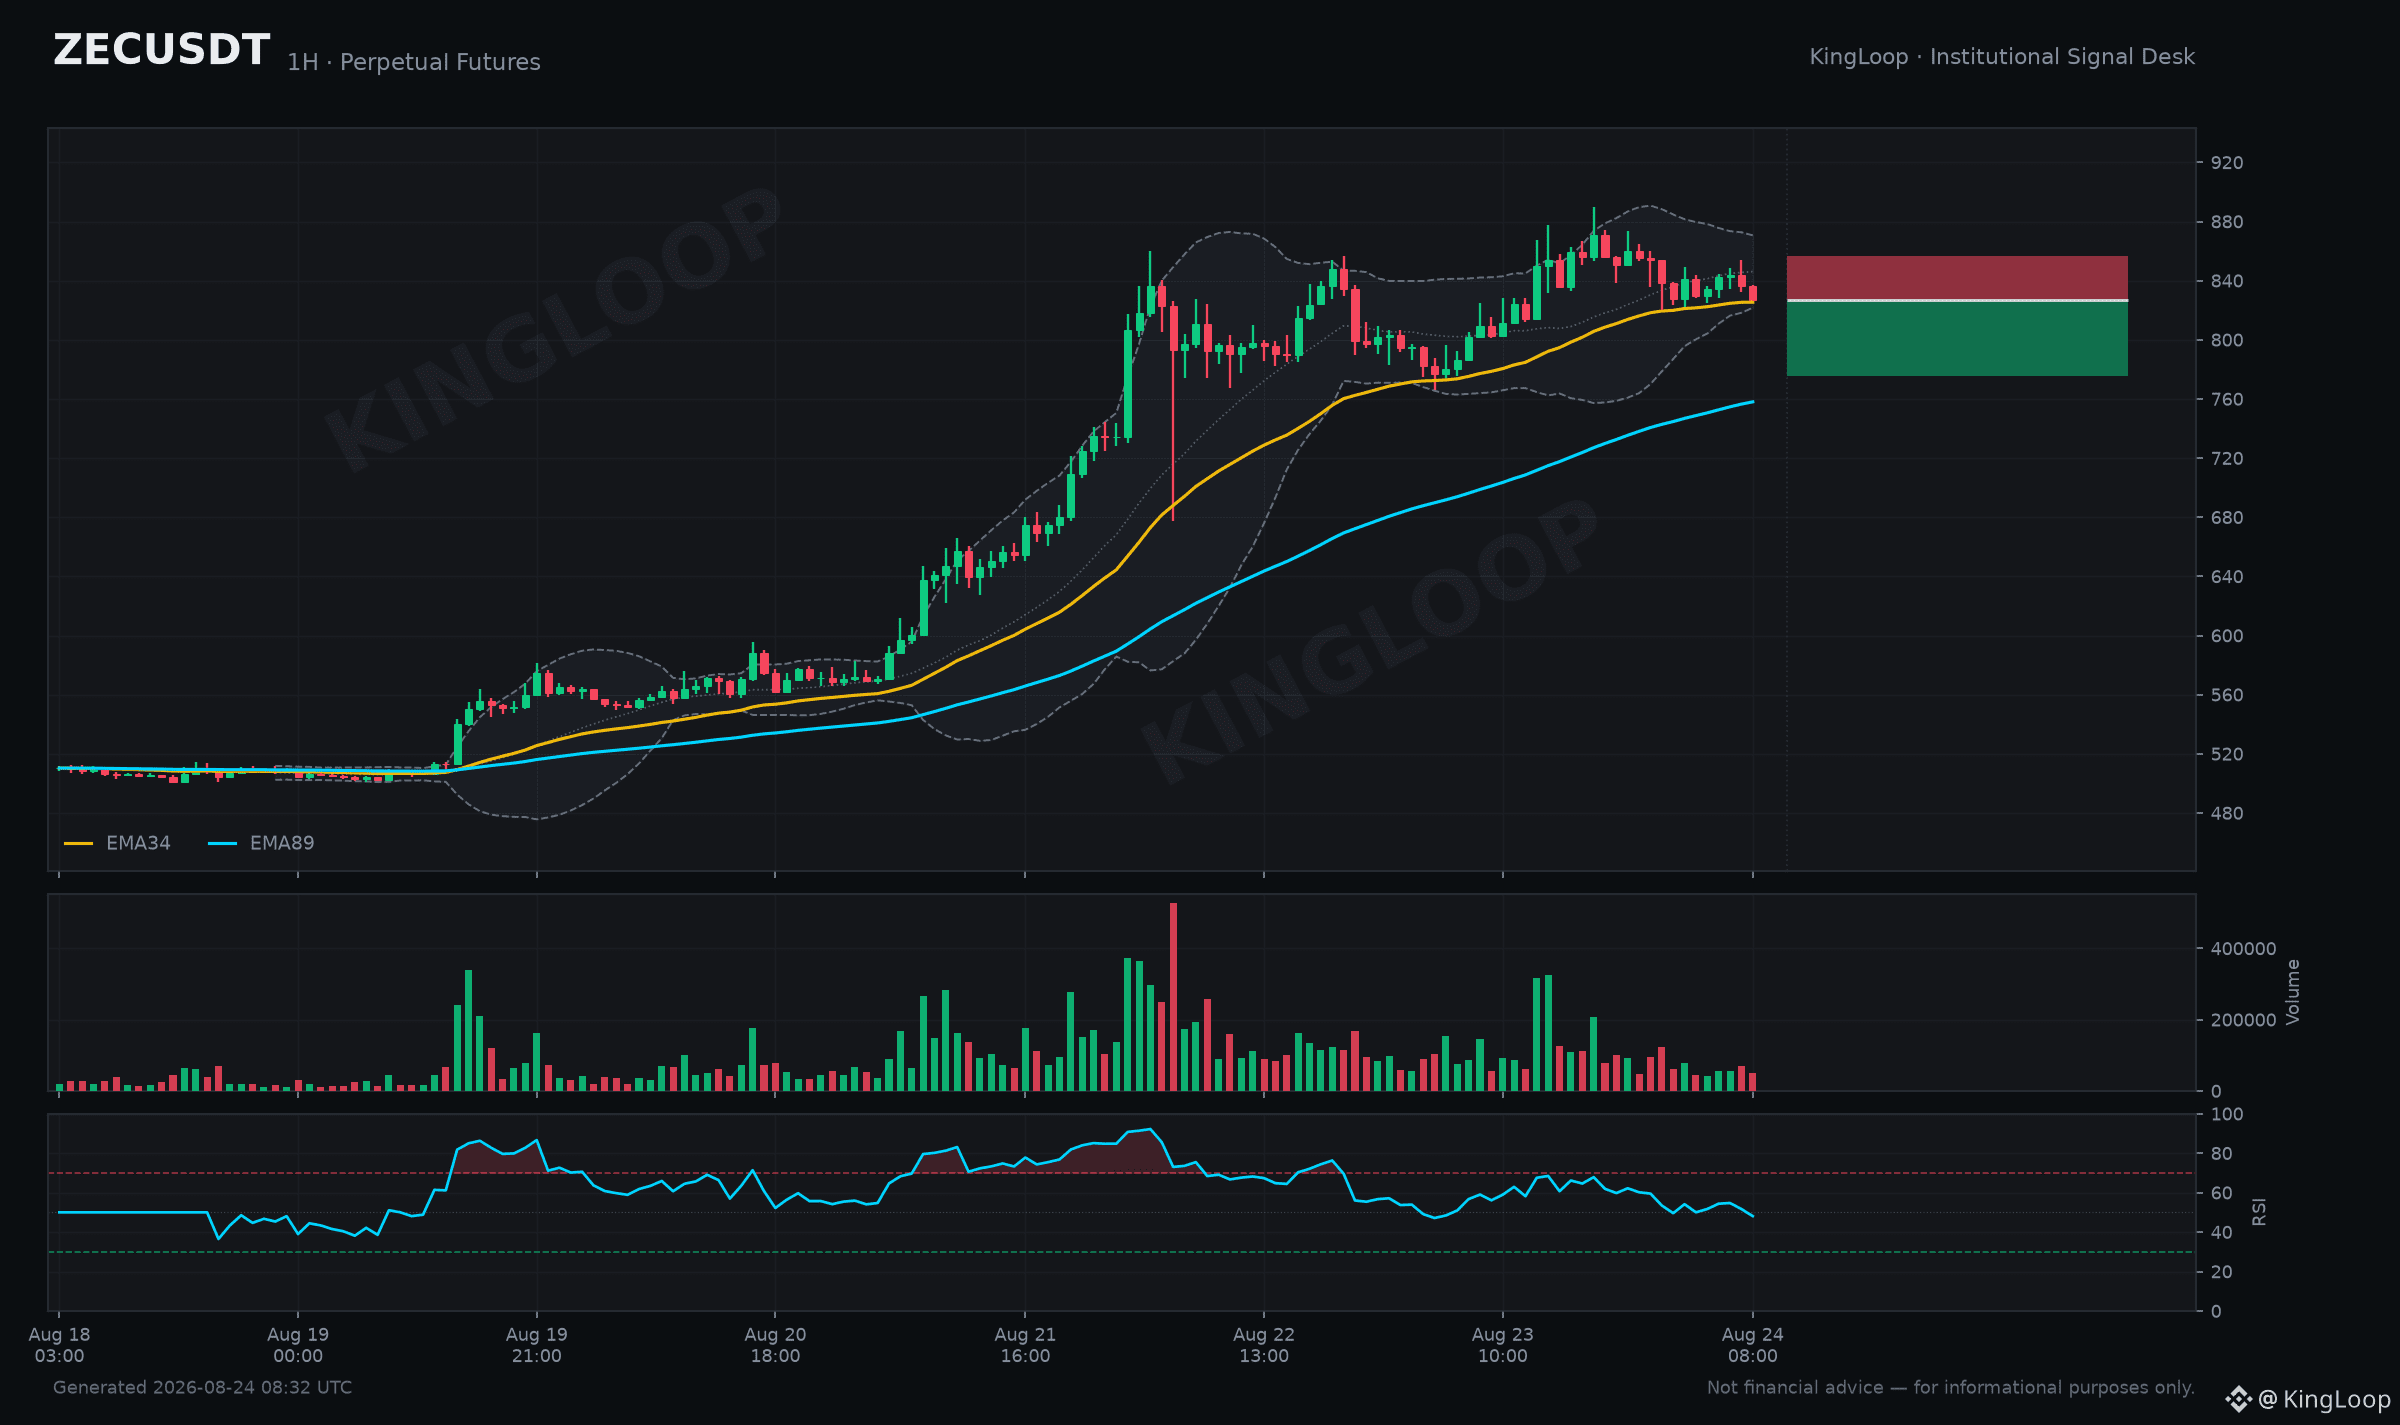Image resolution: width=2400 pixels, height=1425 pixels.
Task: Click the 'Aug 23 10:00' time label
Action: [1503, 1345]
